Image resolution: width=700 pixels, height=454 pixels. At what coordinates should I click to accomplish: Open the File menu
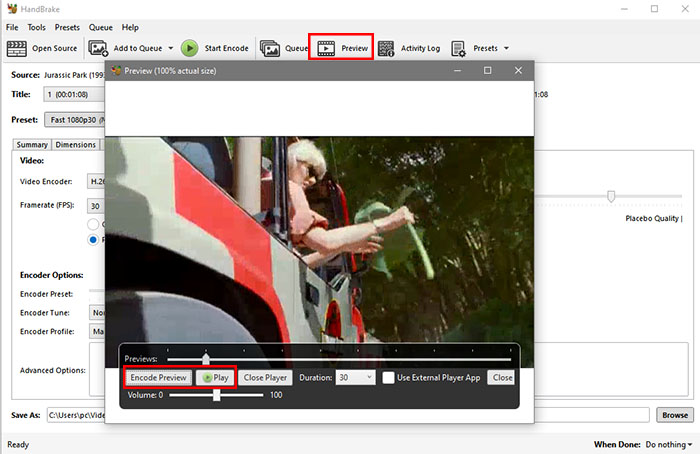point(12,28)
